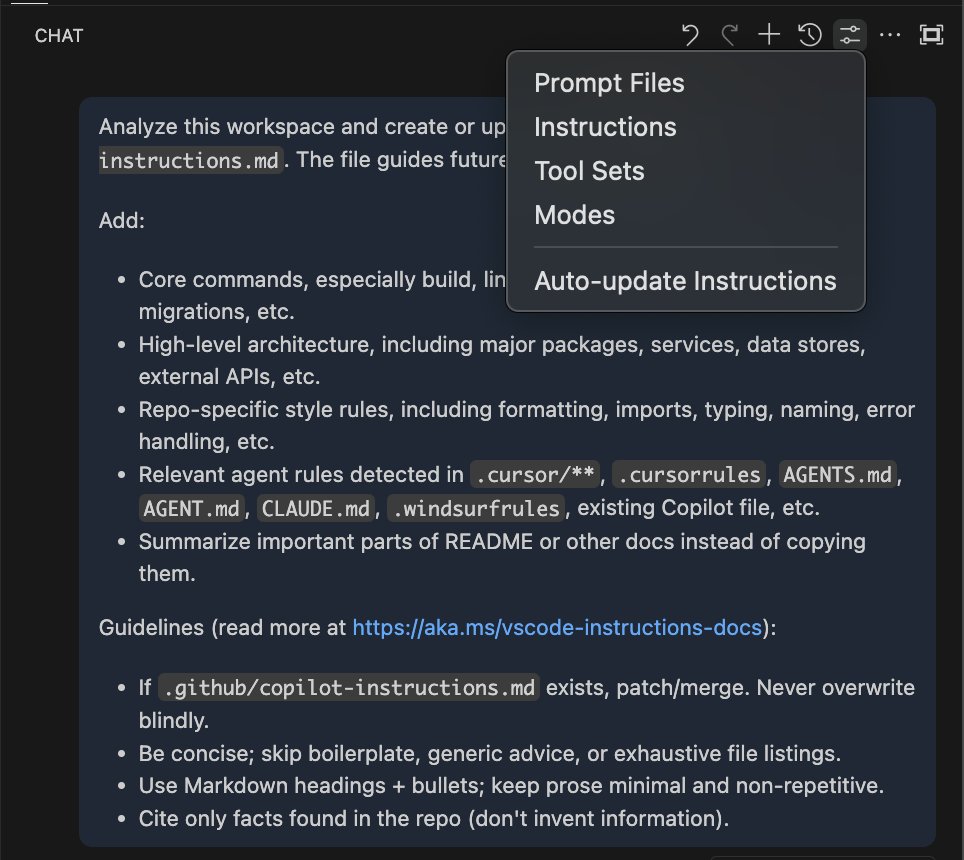This screenshot has width=964, height=860.
Task: Click the 'Use Markdown headings + bullets' line
Action: coord(511,786)
